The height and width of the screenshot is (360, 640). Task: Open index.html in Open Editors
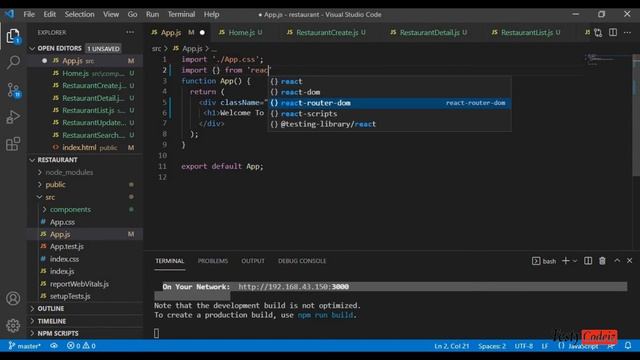pos(85,147)
